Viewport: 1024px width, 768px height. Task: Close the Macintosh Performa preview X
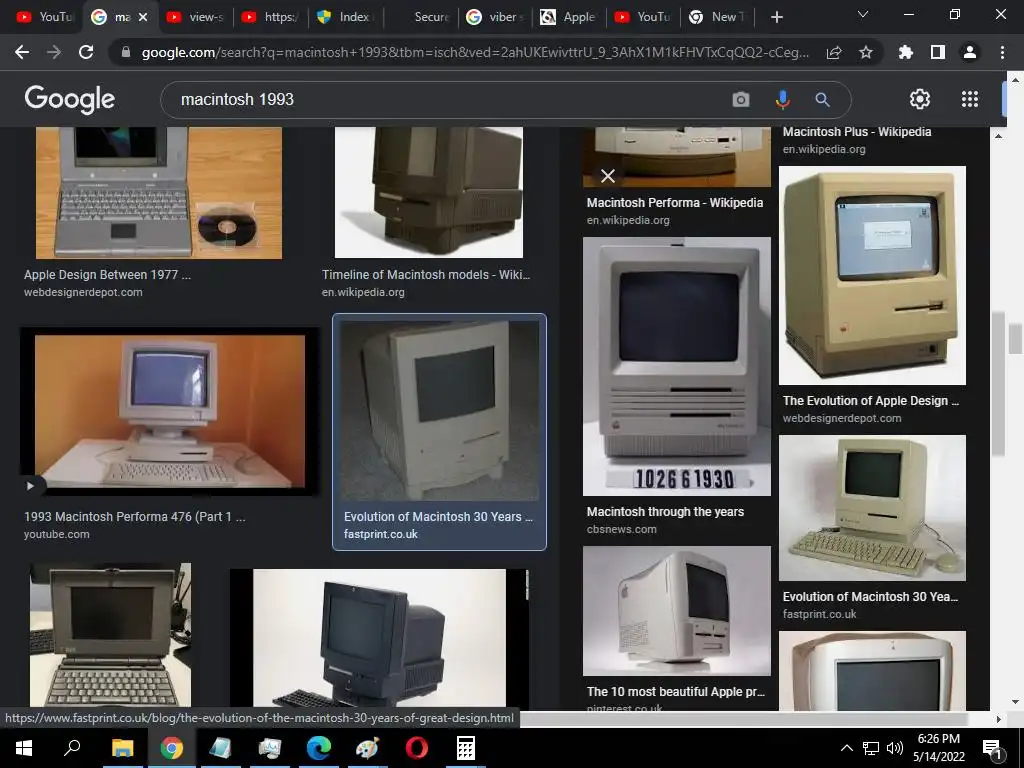point(608,176)
